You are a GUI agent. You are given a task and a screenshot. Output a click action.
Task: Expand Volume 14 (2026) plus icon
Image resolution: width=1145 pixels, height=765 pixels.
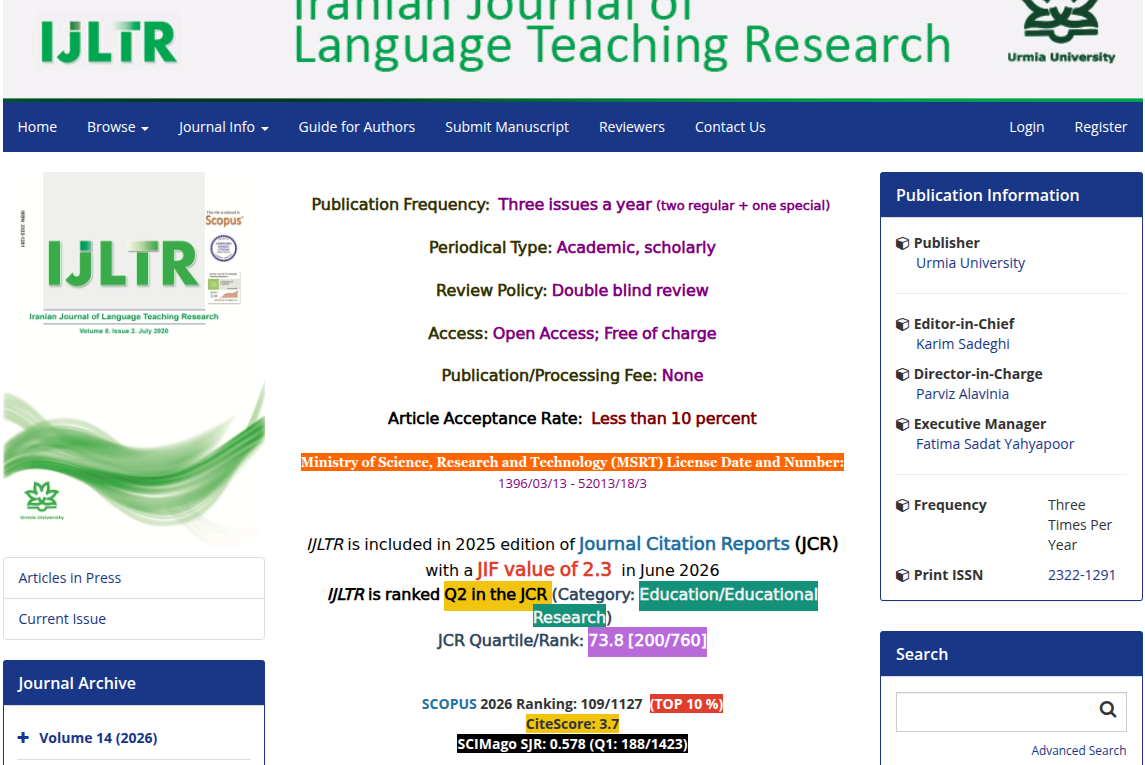[x=23, y=737]
